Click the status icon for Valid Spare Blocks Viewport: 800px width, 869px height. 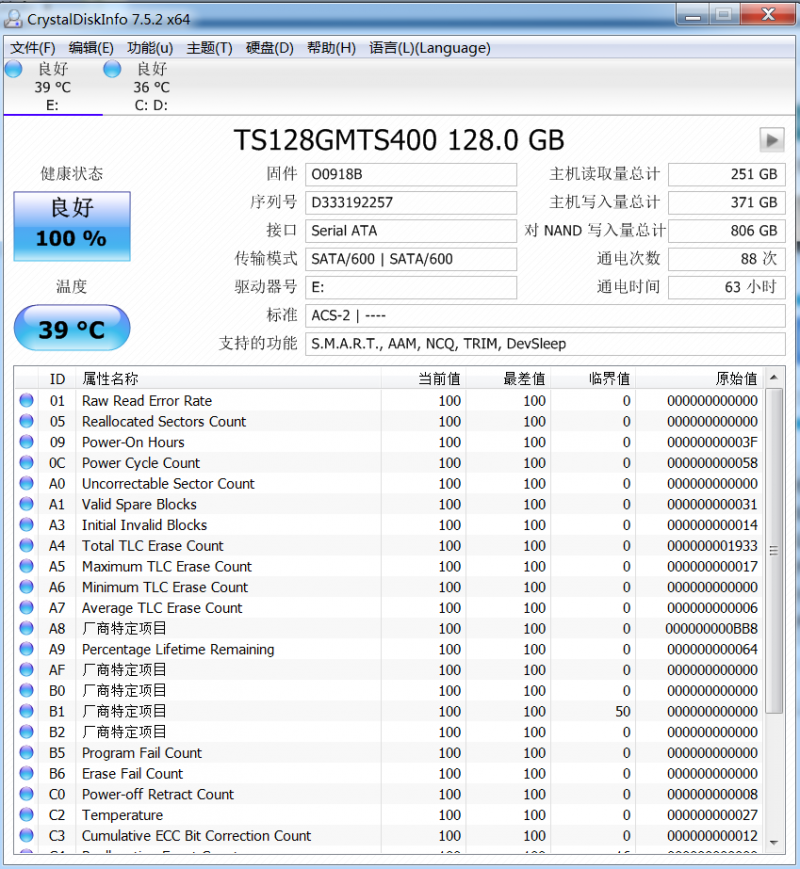click(26, 504)
